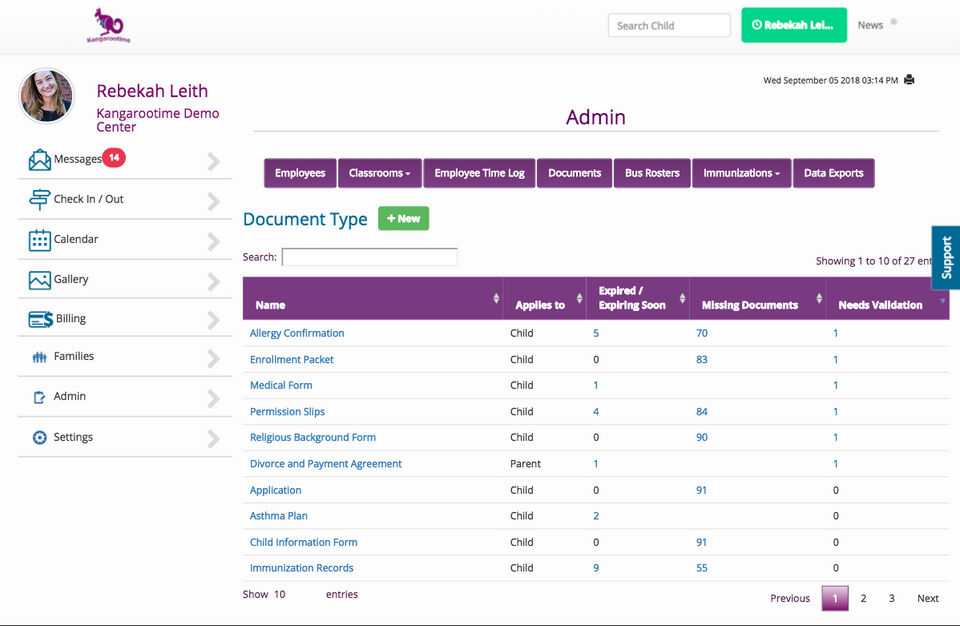This screenshot has width=960, height=626.
Task: Sort table by Name column
Action: [373, 299]
